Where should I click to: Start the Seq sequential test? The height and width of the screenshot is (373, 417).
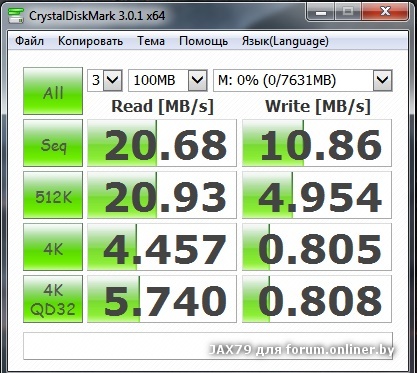pyautogui.click(x=53, y=143)
